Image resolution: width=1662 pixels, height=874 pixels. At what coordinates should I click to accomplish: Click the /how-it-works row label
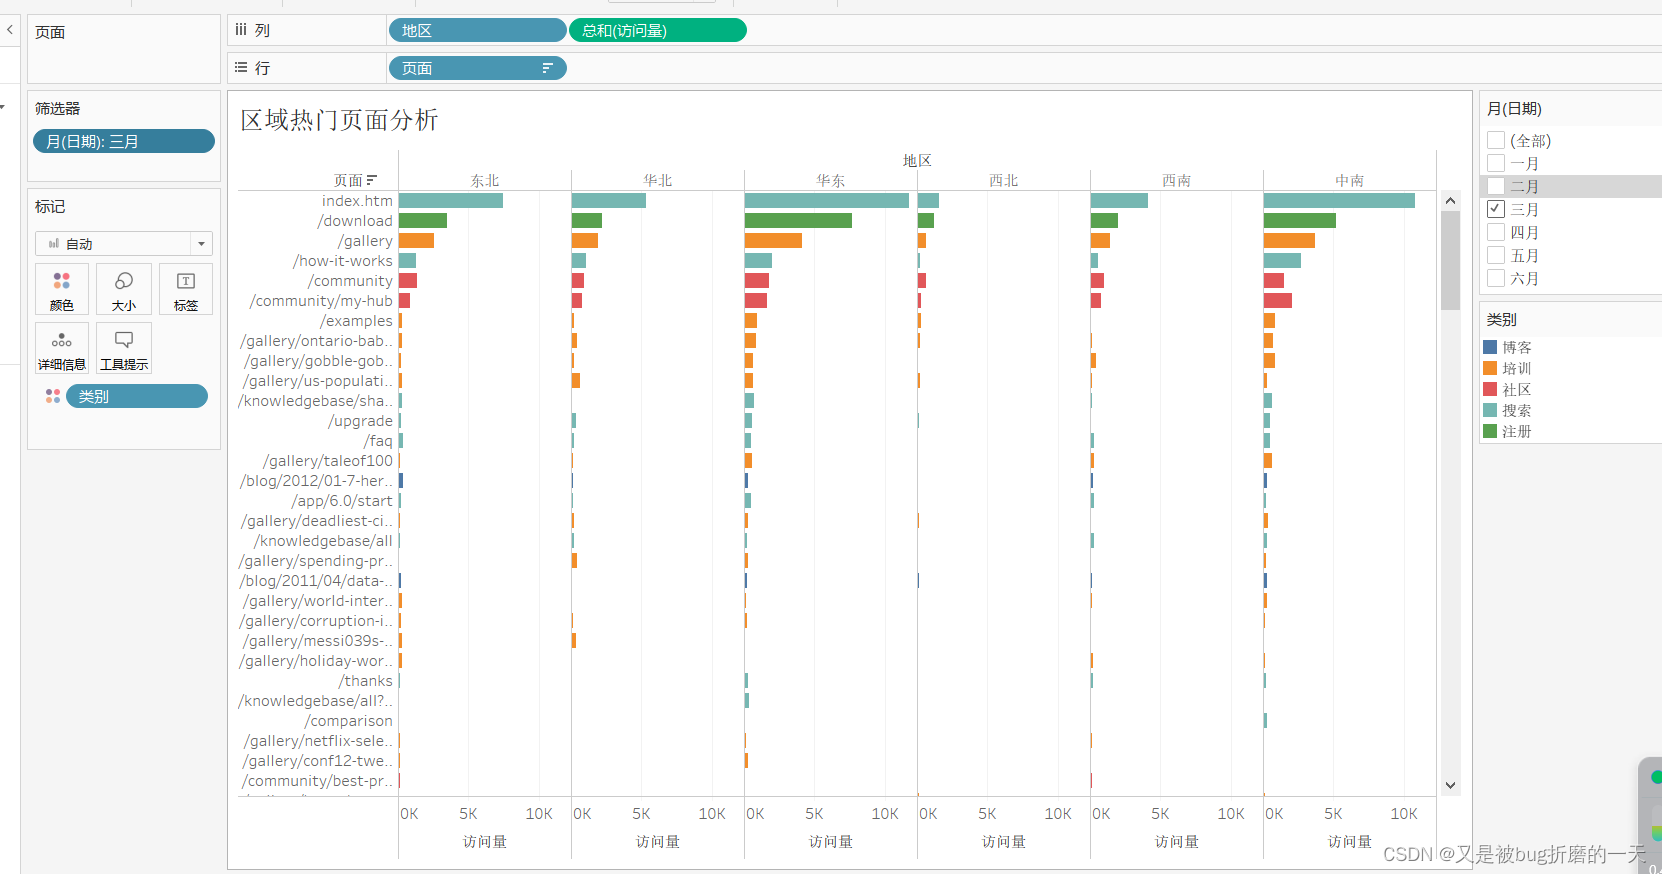[x=343, y=261]
